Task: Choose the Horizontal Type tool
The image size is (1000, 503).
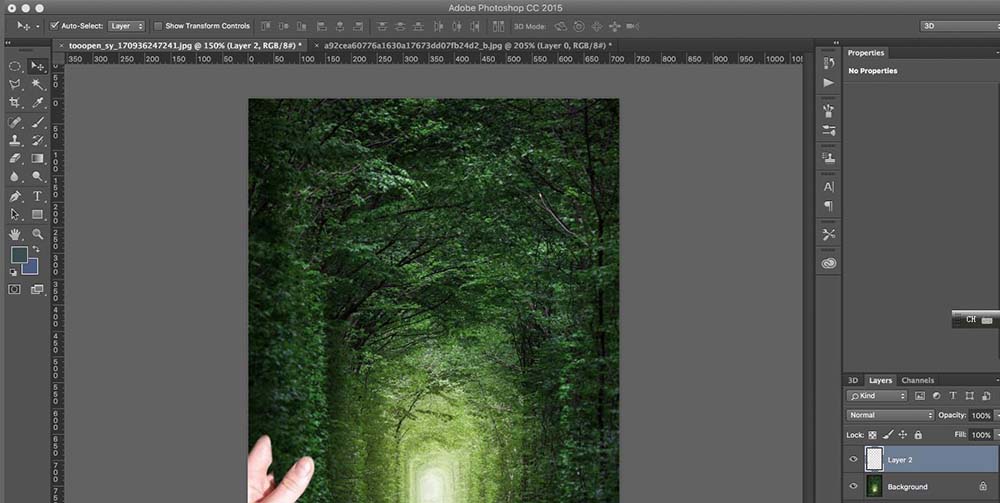Action: 38,196
